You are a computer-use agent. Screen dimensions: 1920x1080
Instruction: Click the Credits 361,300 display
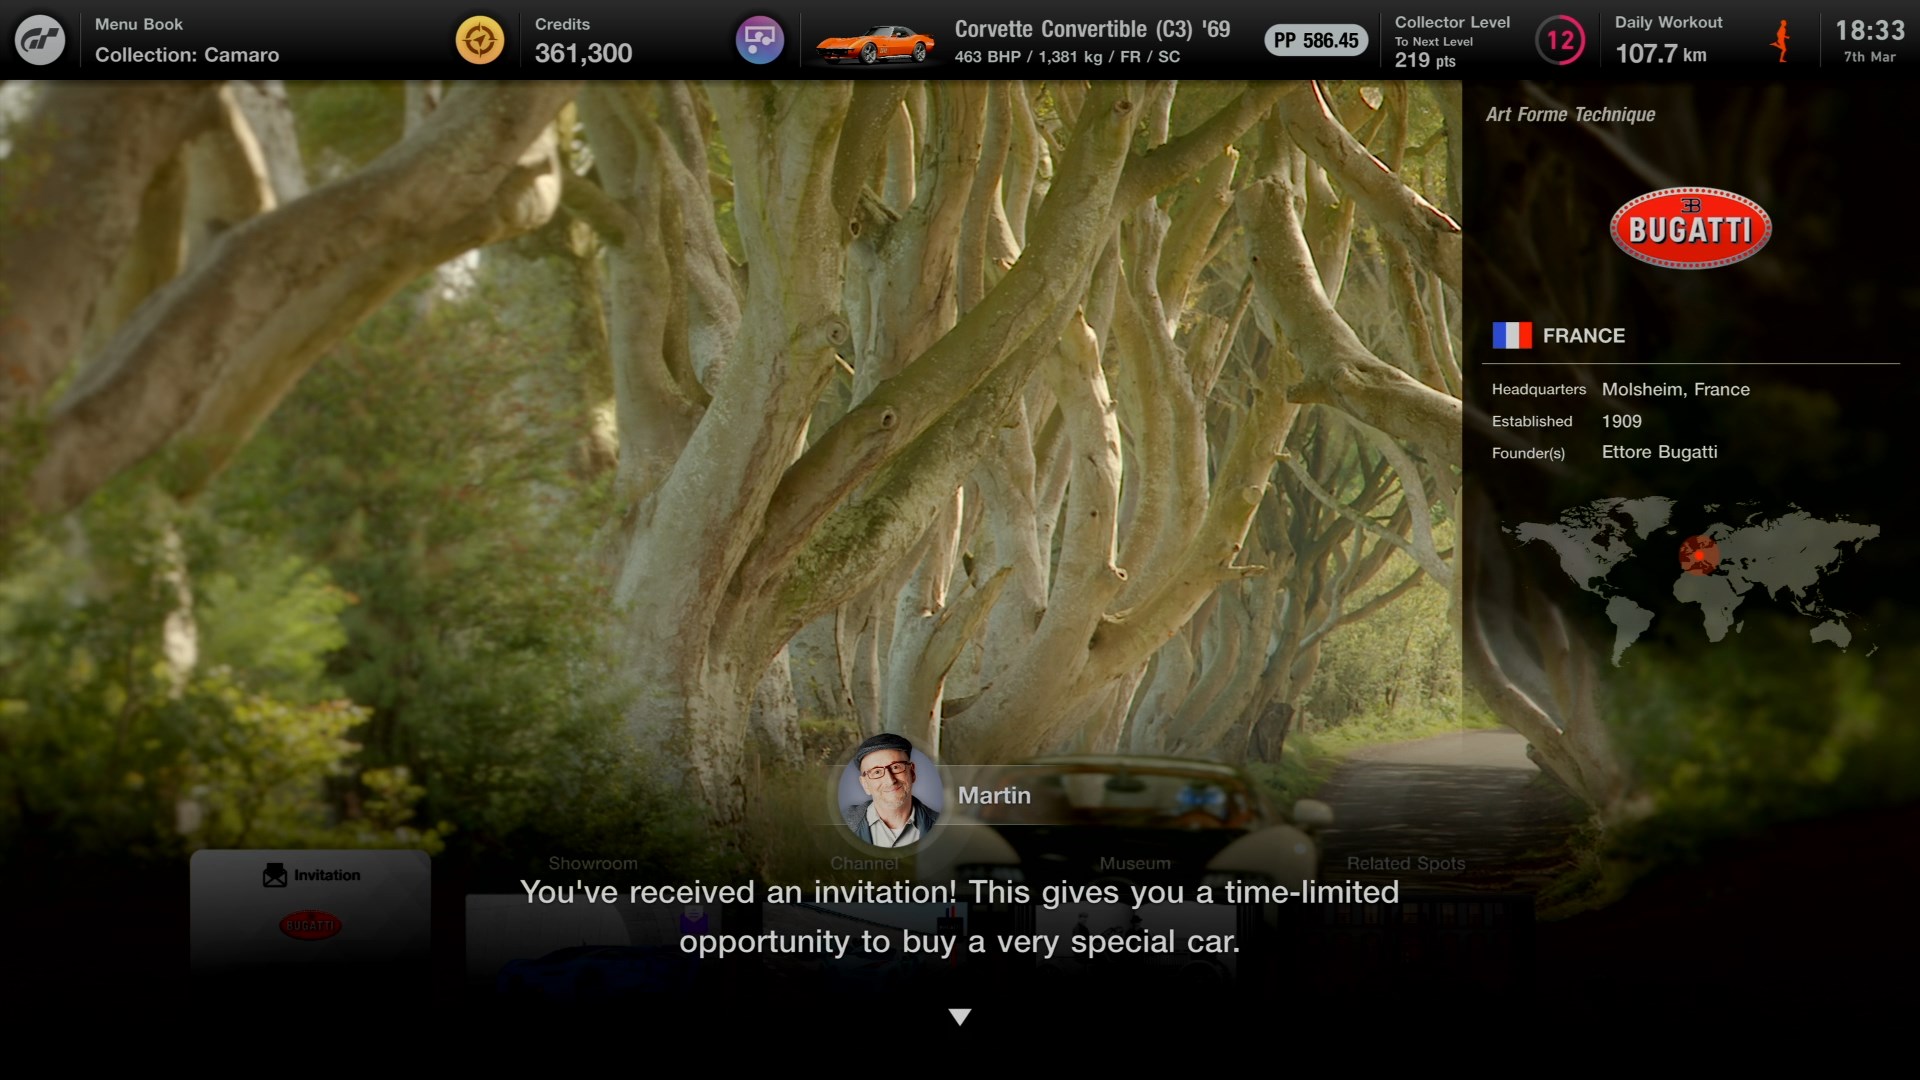click(583, 41)
